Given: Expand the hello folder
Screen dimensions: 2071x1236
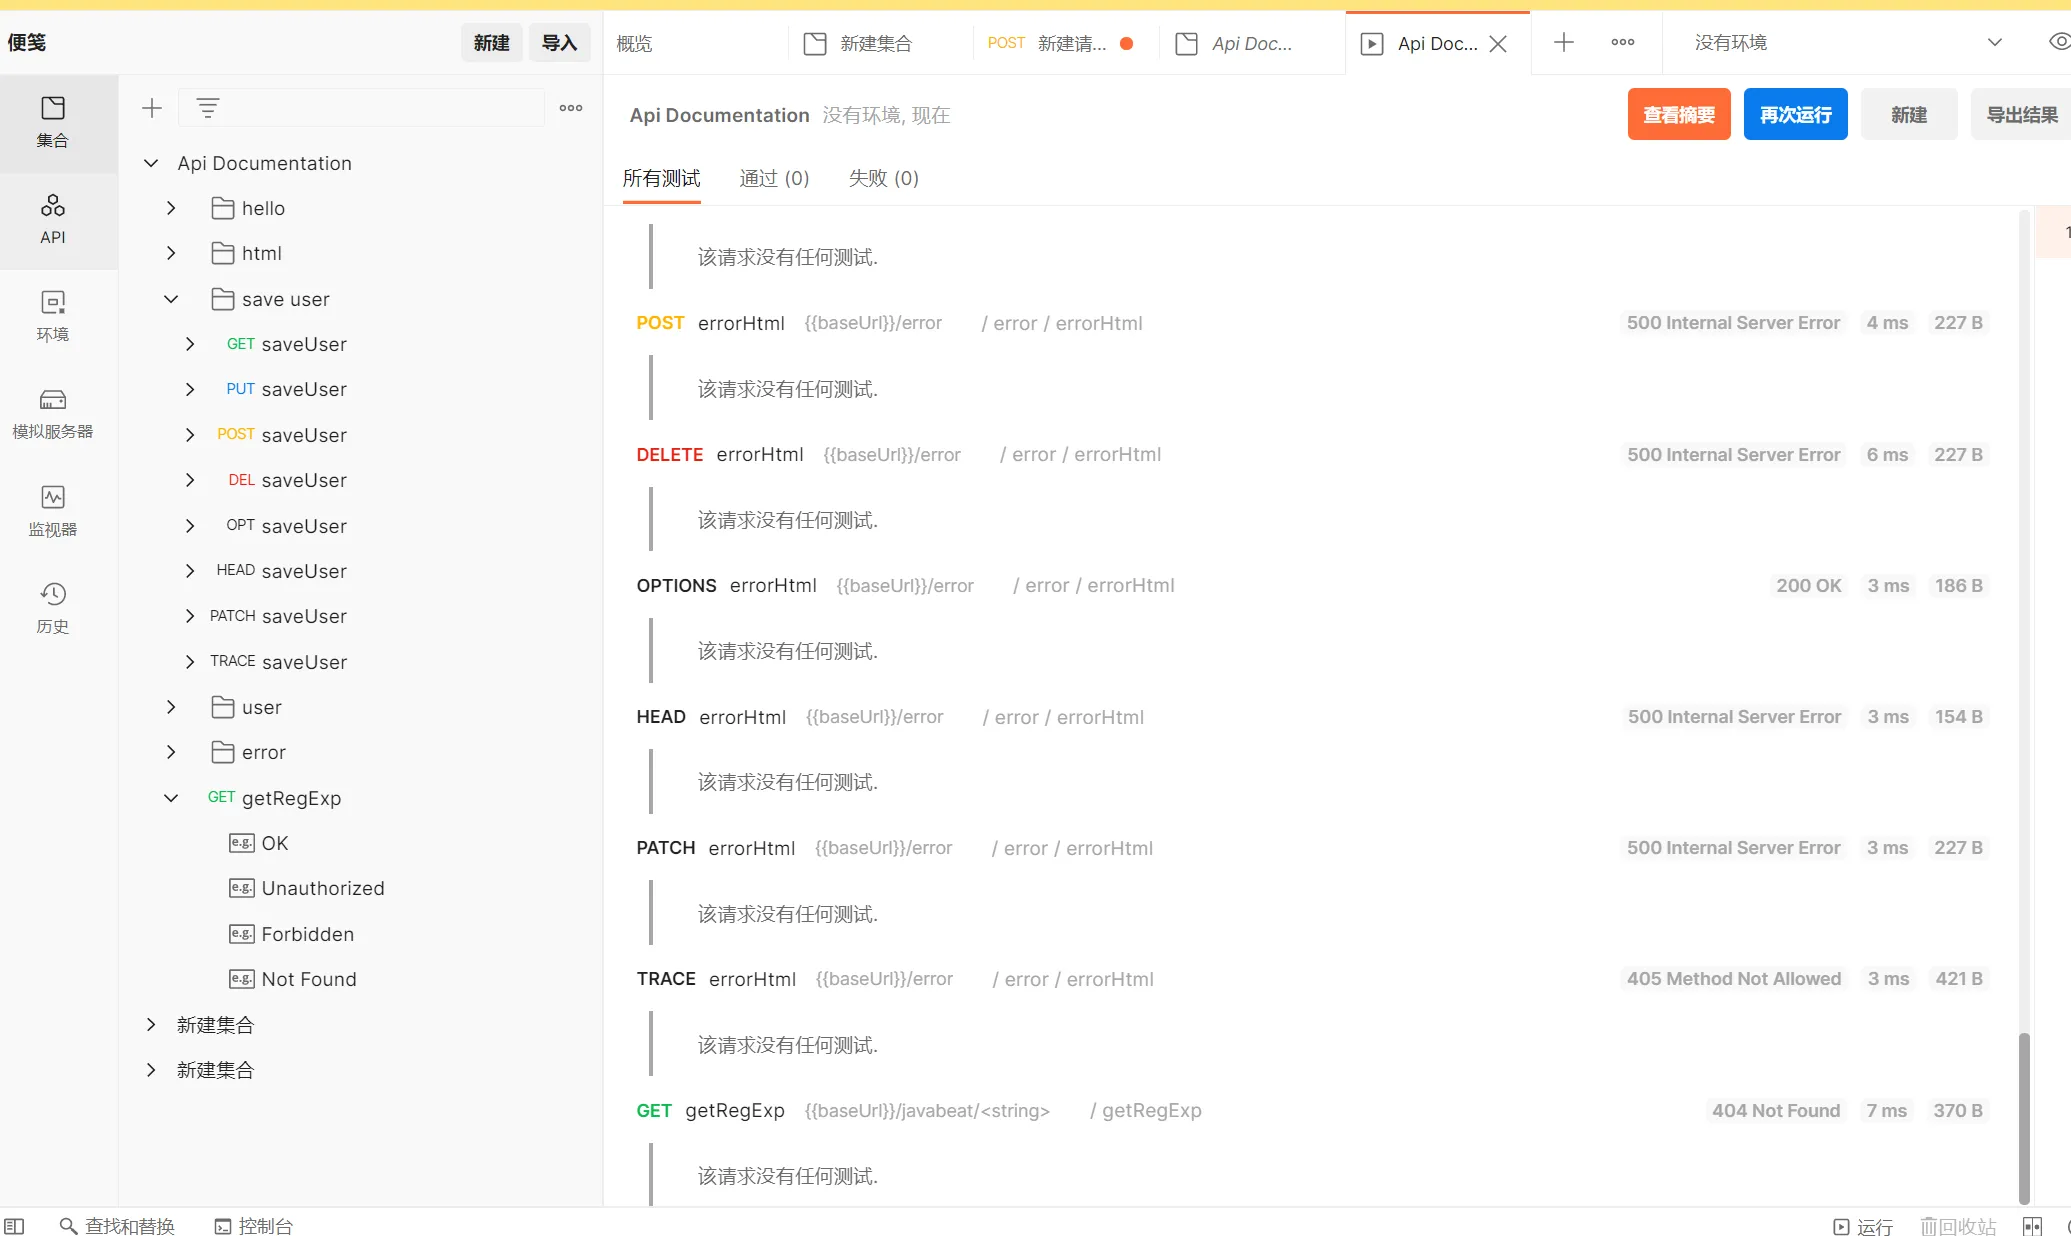Looking at the screenshot, I should click(171, 208).
